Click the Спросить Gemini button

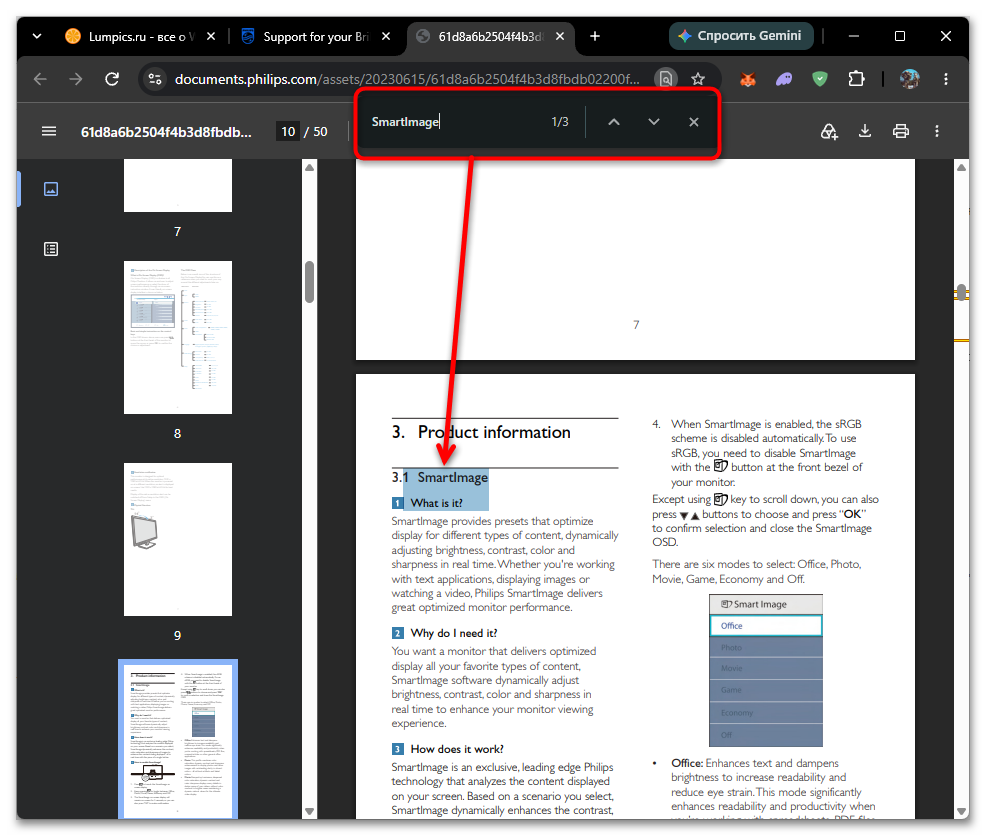coord(741,36)
